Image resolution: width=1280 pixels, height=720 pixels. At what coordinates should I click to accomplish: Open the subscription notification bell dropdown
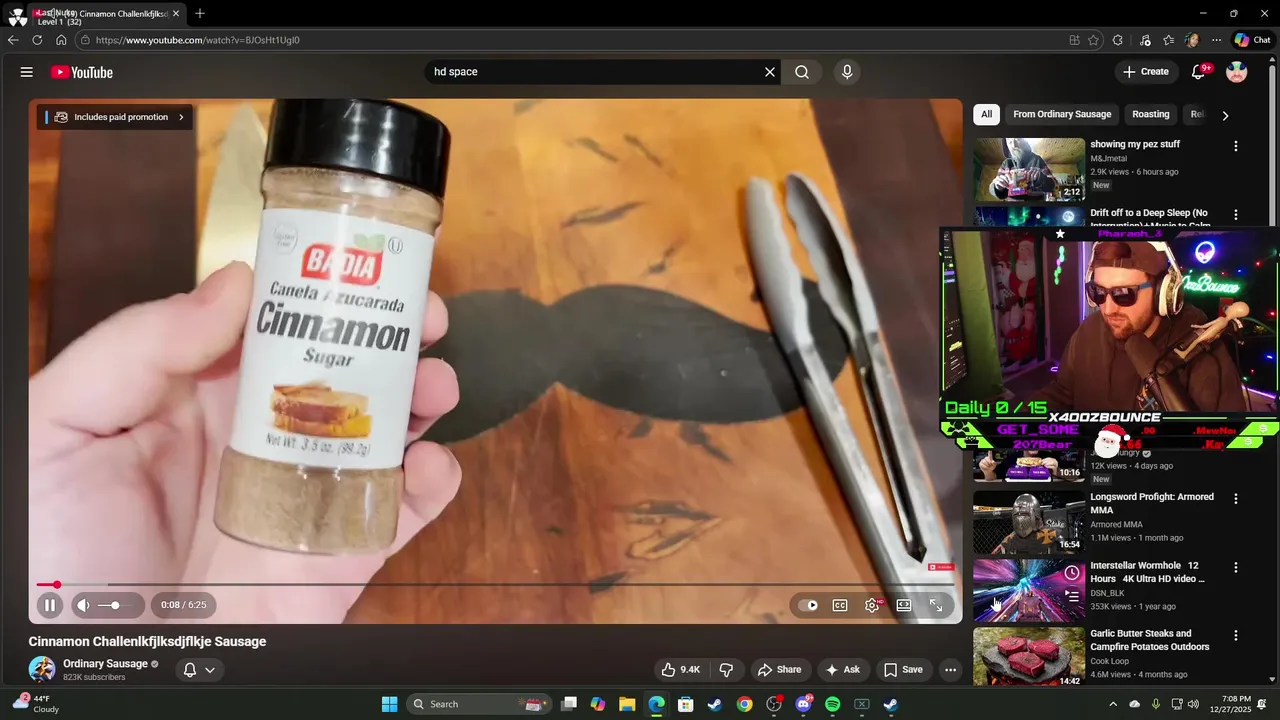click(x=199, y=670)
